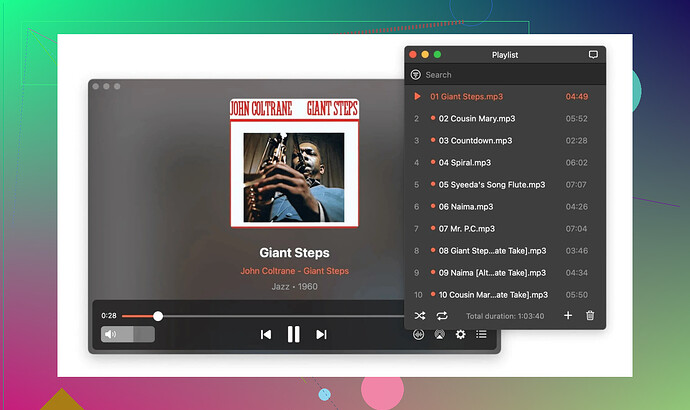Open the AirPlay icon in player
The image size is (690, 410).
(439, 335)
